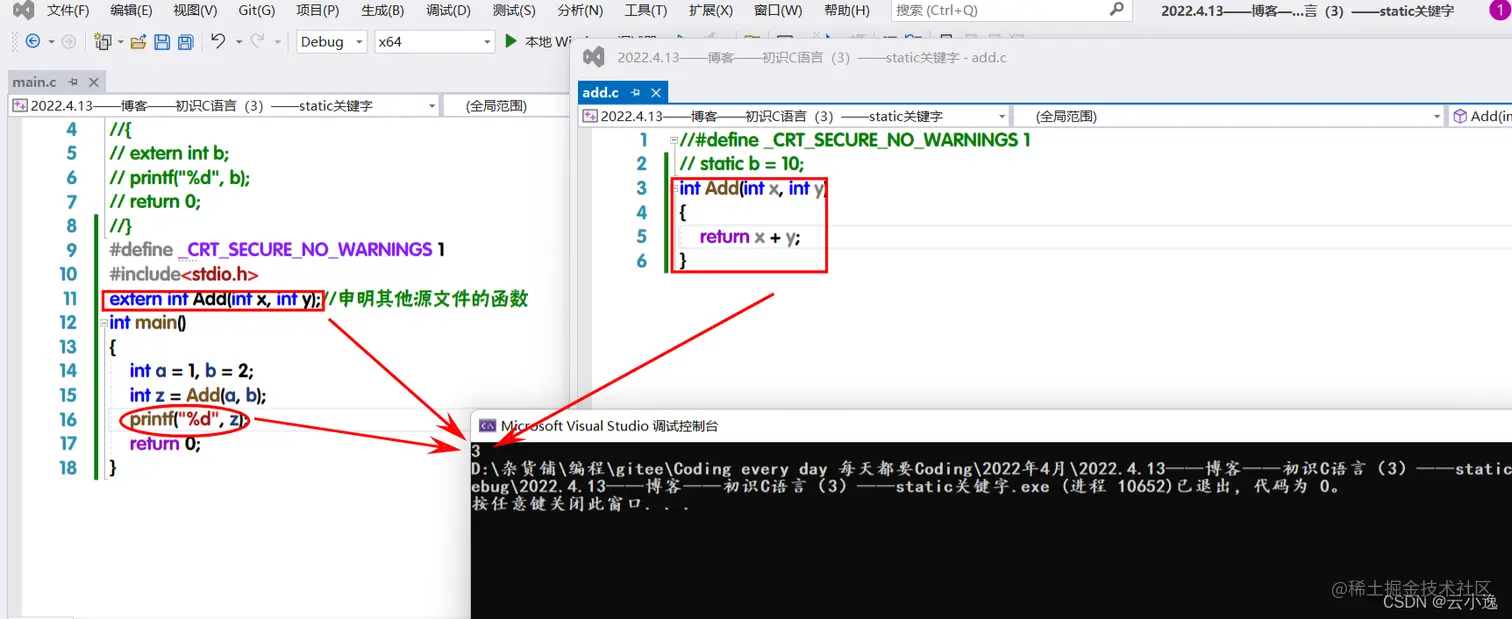Open the undo history dropdown arrow
This screenshot has height=619, width=1512.
tap(239, 42)
